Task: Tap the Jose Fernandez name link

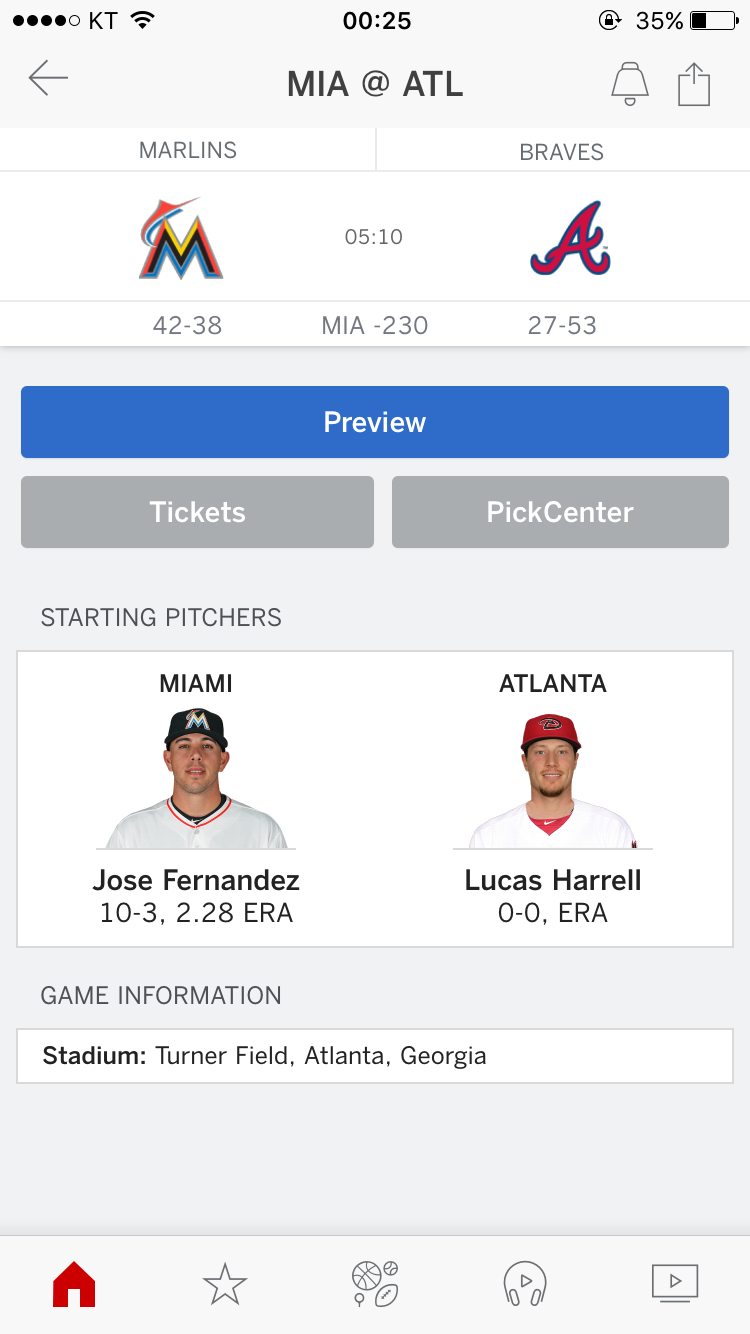Action: pos(196,880)
